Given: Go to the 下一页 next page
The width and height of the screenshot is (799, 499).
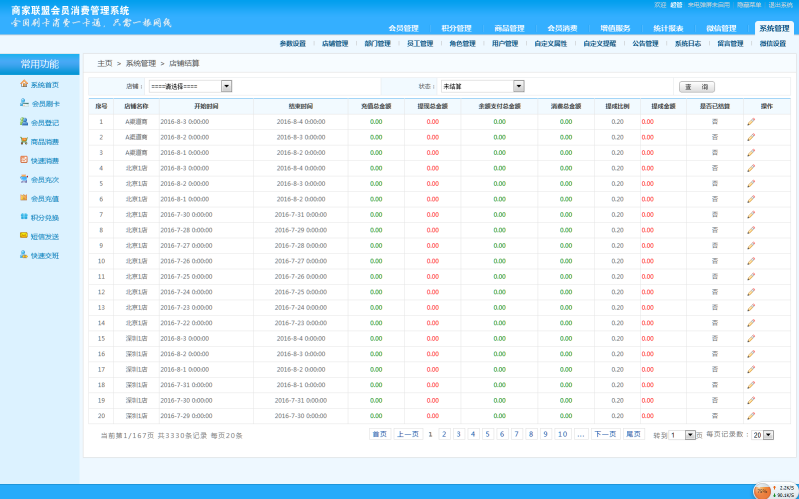Looking at the screenshot, I should [605, 434].
